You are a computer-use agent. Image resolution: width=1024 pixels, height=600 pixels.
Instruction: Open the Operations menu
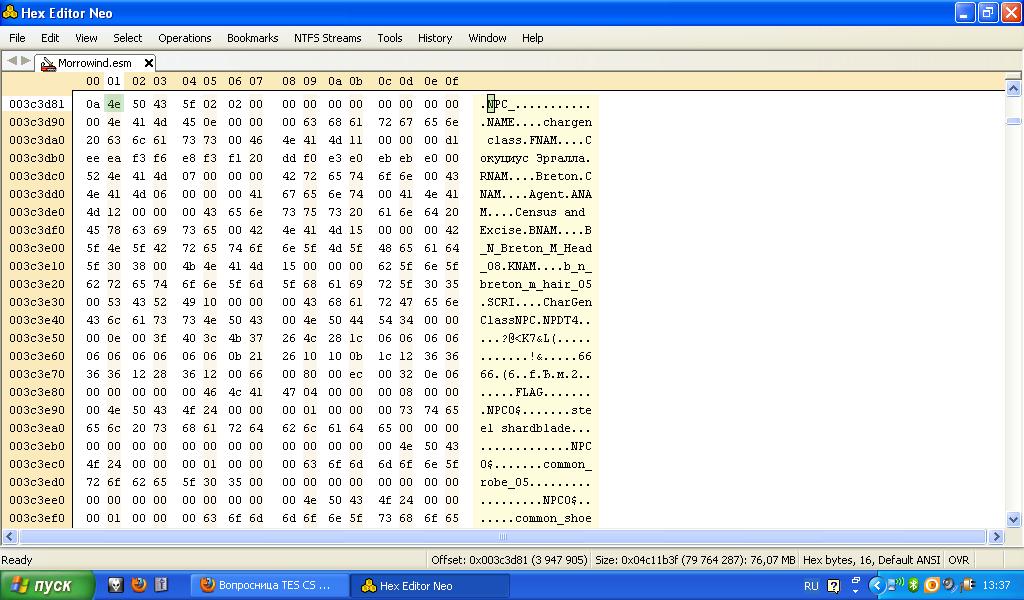[185, 38]
